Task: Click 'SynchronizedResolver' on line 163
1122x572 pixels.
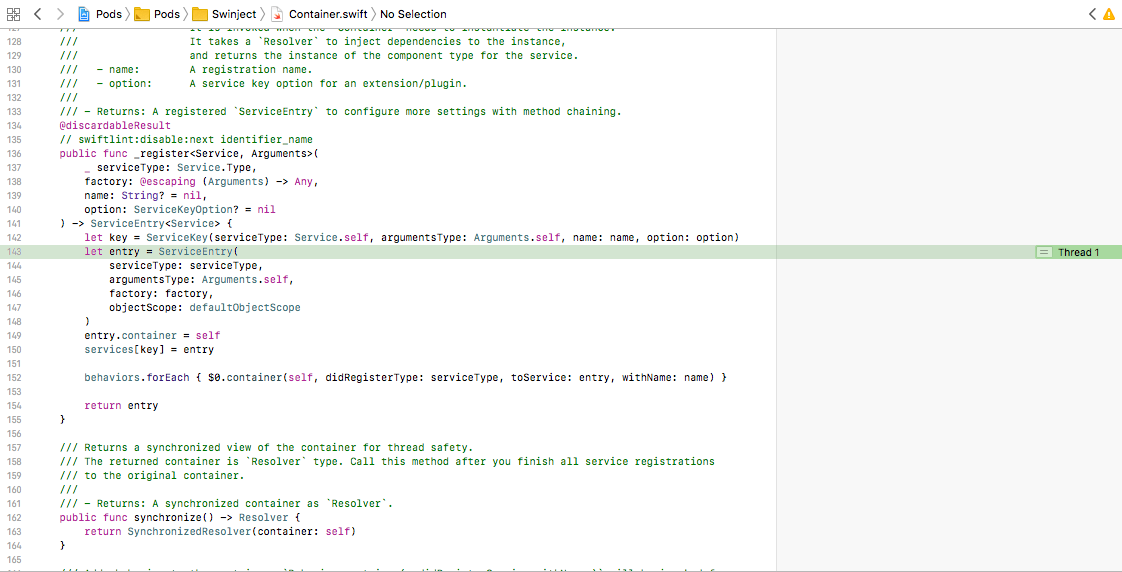Action: [189, 532]
